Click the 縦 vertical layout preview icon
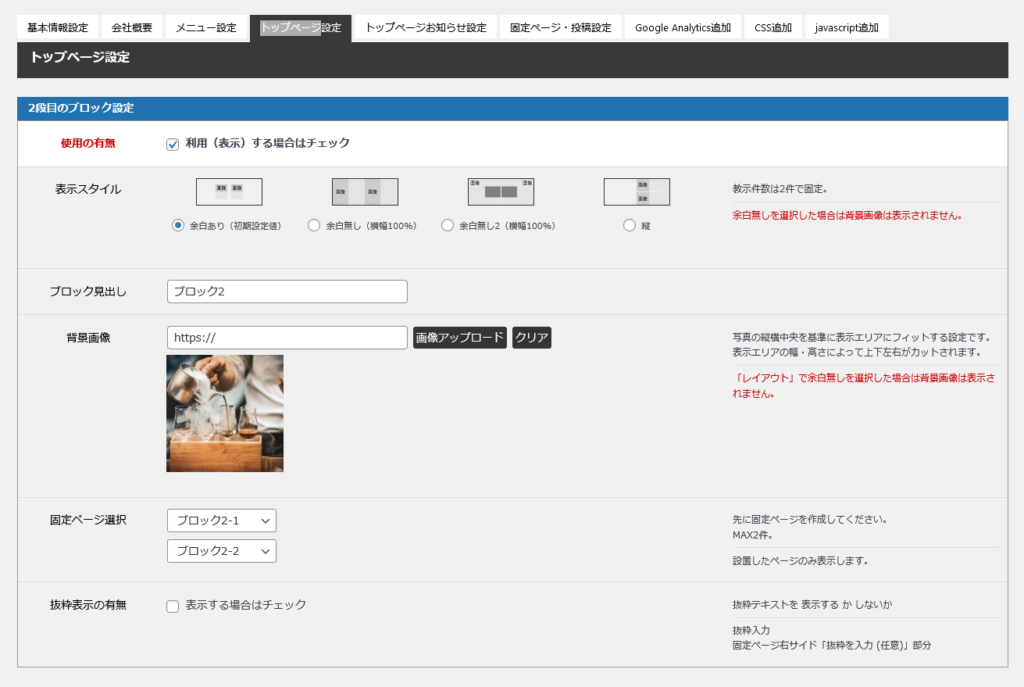Viewport: 1024px width, 687px height. (637, 191)
